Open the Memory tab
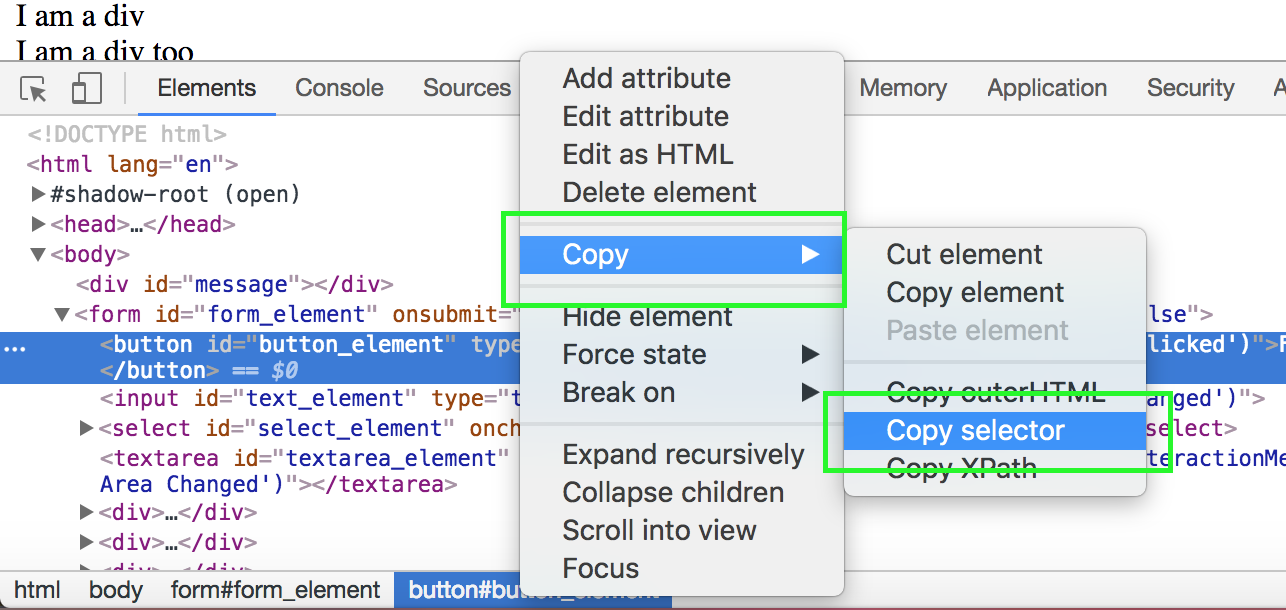The image size is (1286, 610). click(902, 88)
